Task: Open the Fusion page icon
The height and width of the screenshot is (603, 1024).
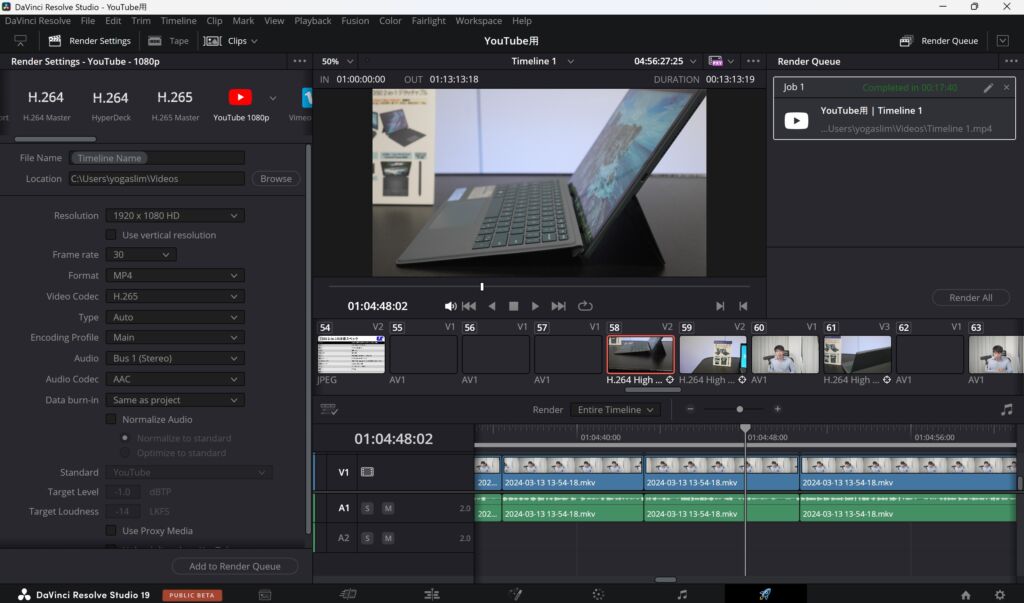Action: [515, 594]
